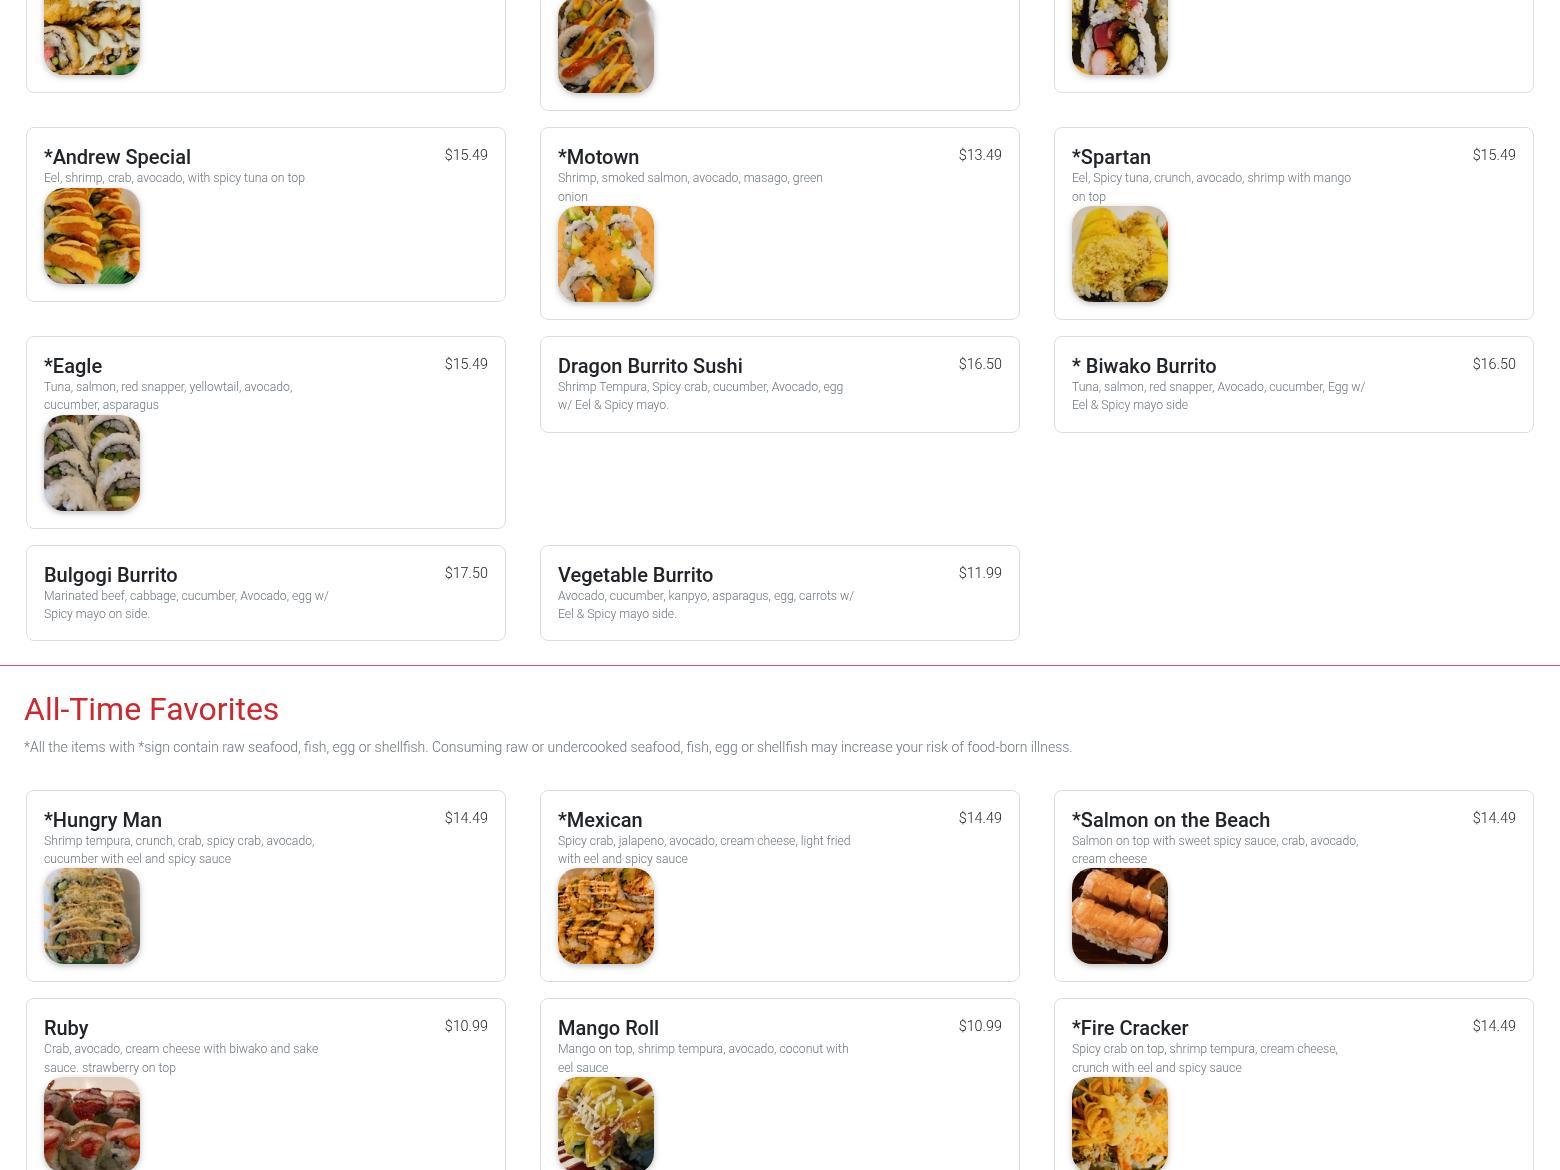
Task: View the Mango Roll photo
Action: coord(606,1124)
